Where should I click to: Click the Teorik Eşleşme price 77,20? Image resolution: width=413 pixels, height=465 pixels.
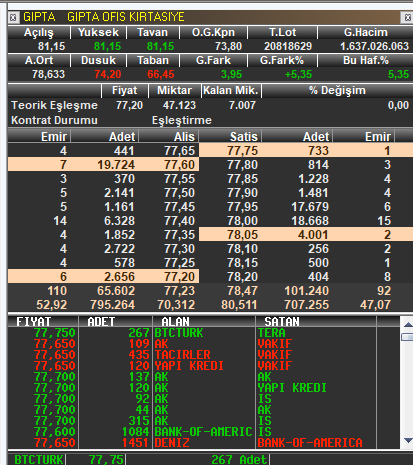click(129, 106)
